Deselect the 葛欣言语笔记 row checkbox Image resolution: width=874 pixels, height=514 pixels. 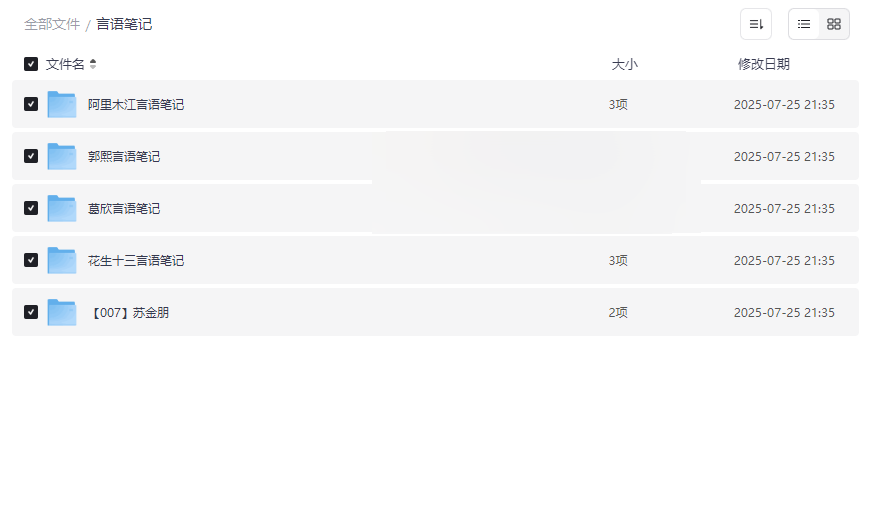coord(31,208)
